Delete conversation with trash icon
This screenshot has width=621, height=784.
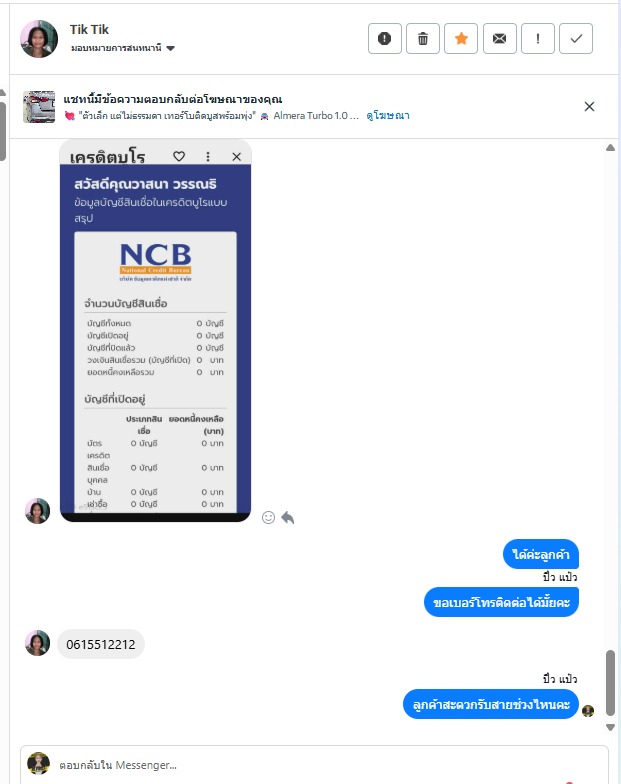(x=423, y=38)
